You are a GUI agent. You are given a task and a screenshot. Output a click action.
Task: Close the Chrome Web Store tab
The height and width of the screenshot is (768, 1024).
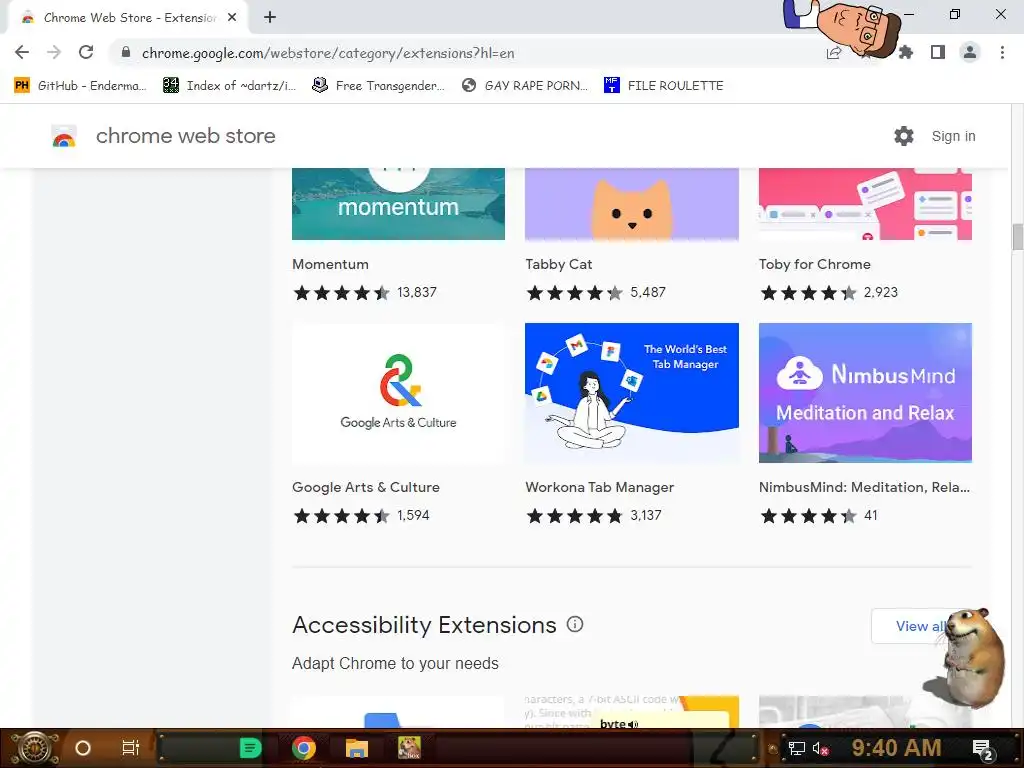pos(232,18)
